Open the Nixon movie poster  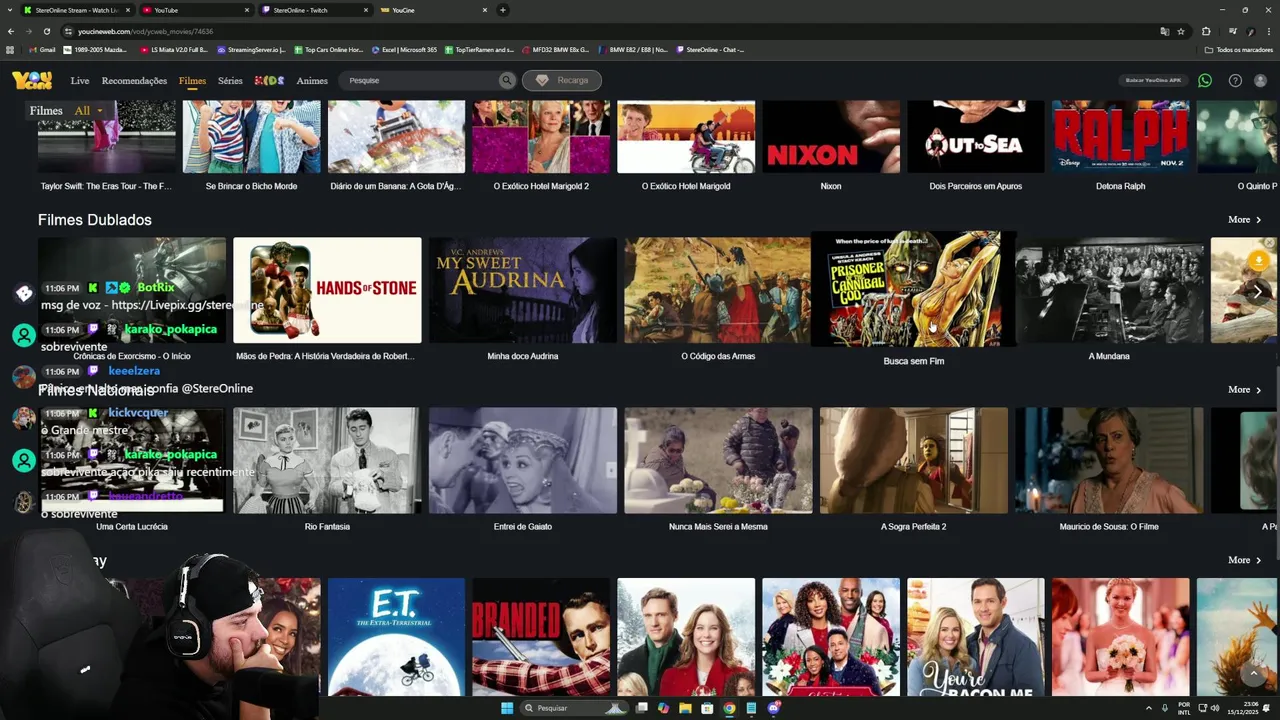click(831, 137)
